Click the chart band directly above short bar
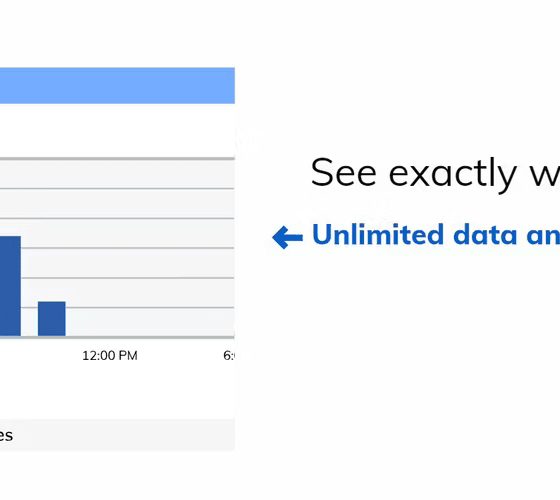The image size is (560, 500). [52, 292]
